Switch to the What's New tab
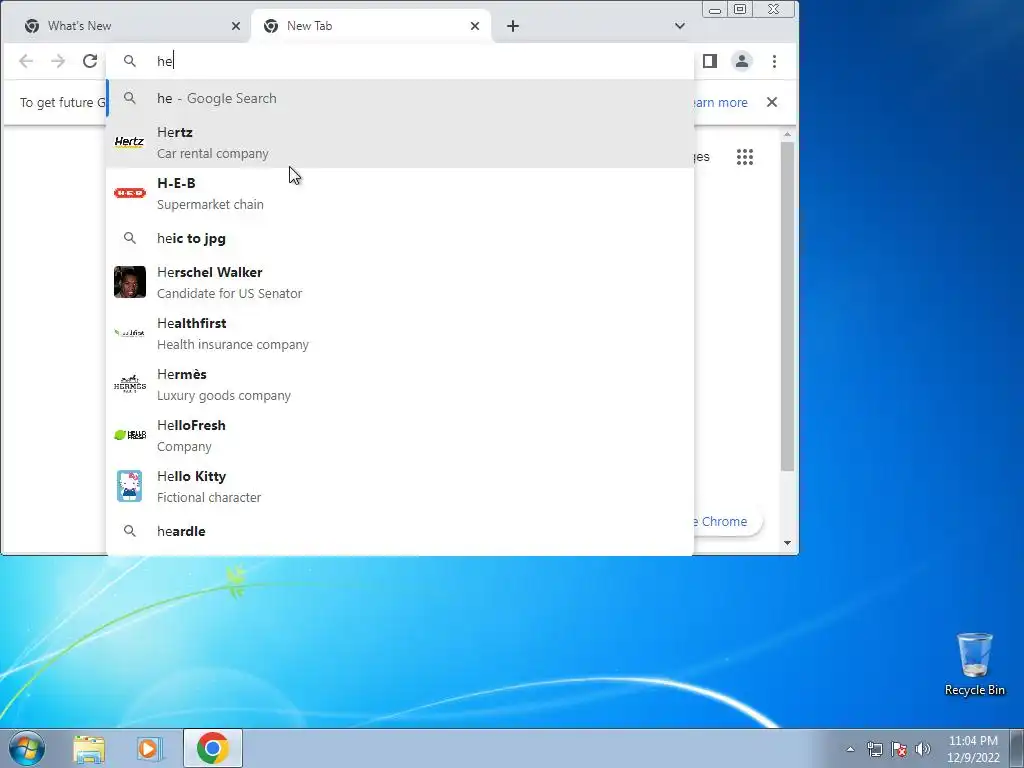This screenshot has height=768, width=1024. tap(127, 26)
